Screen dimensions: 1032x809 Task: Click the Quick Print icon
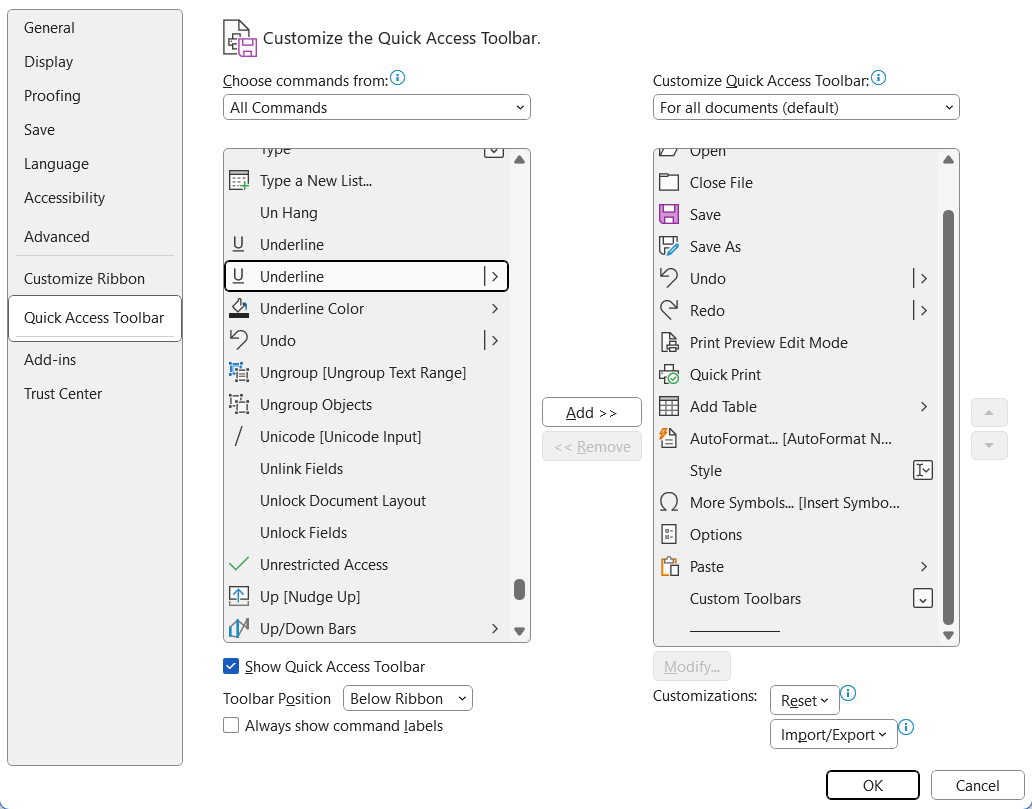tap(667, 374)
